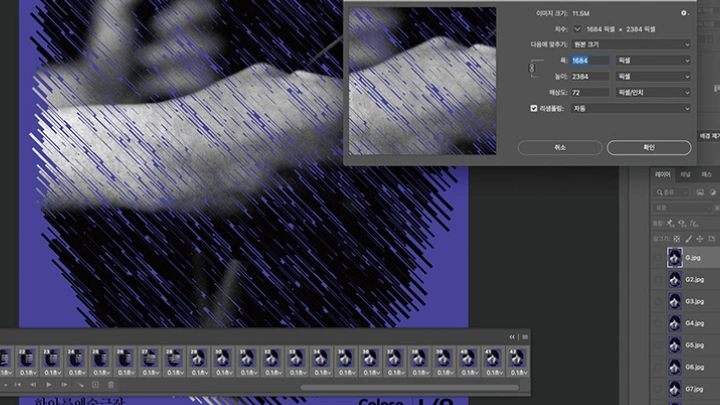The width and height of the screenshot is (720, 405).
Task: Click the timeline horizontal scrollbar
Action: coord(400,386)
